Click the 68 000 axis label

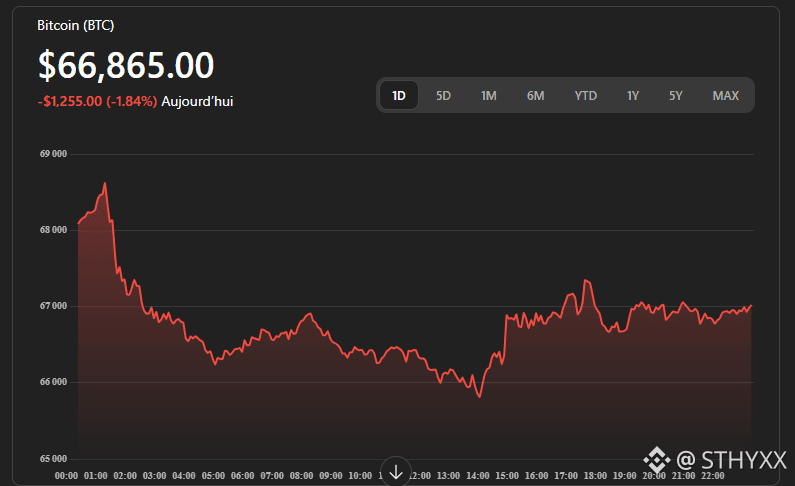coord(53,230)
